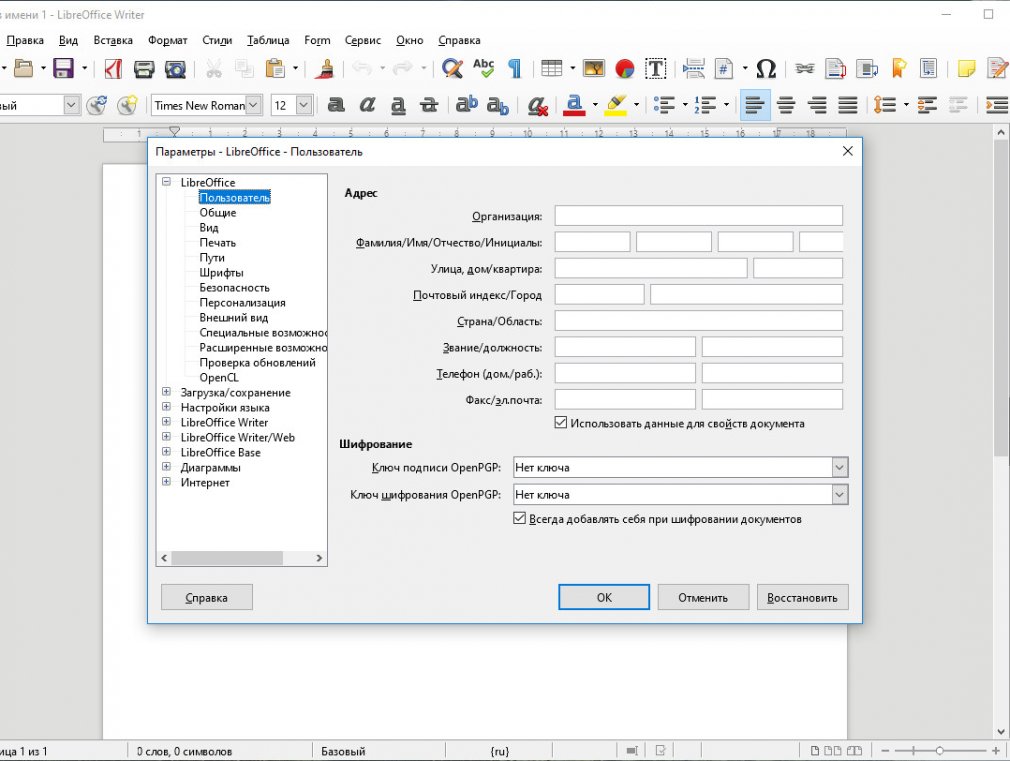Click the OK button
Screen dimensions: 1010x761
pyautogui.click(x=604, y=597)
